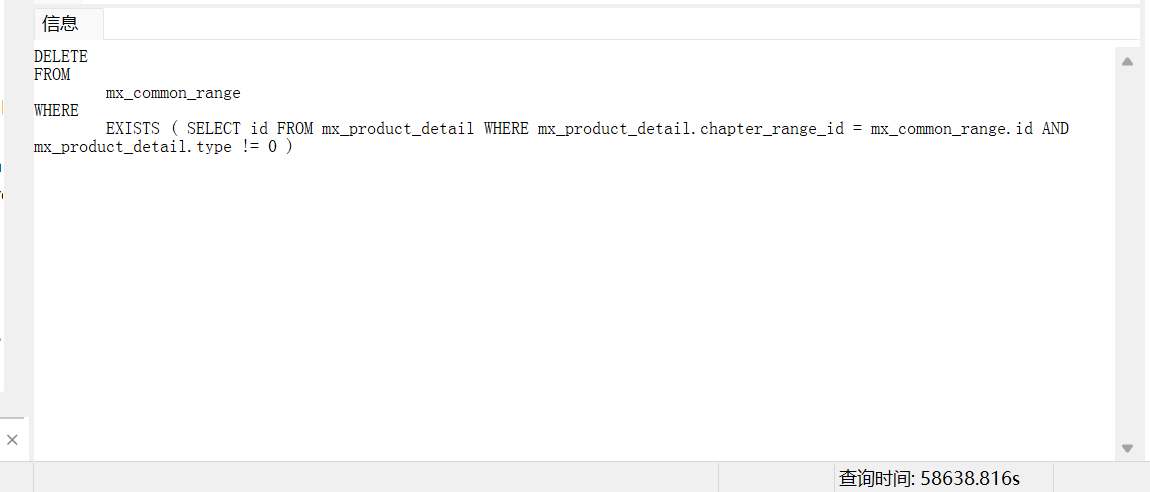Click mx_product_detail table name after inner FROM
The image size is (1150, 492).
tap(397, 129)
